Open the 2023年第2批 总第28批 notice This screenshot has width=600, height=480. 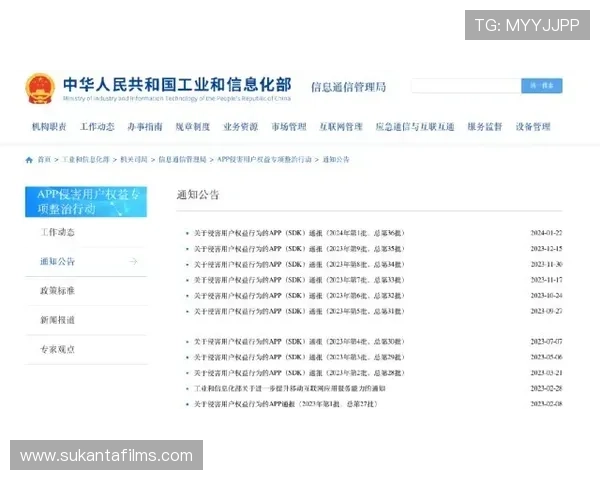pyautogui.click(x=299, y=373)
